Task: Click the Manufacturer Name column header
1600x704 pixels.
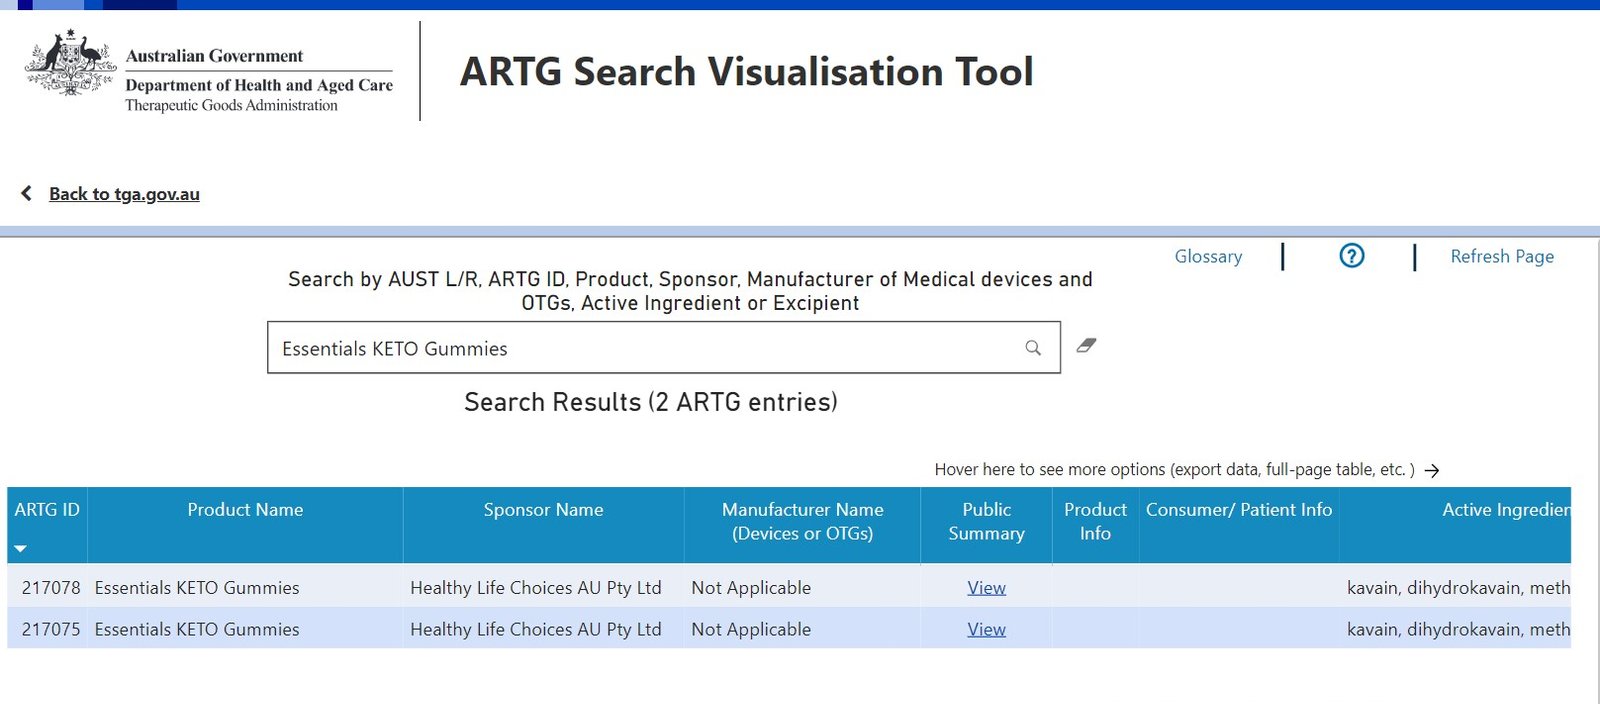Action: tap(802, 521)
